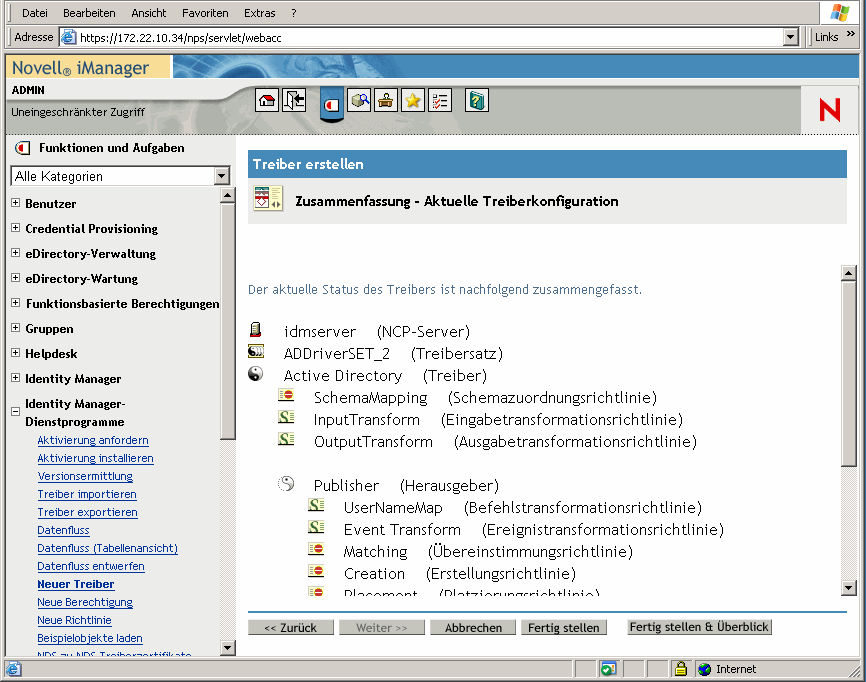Open the iManager Home view
866x682 pixels.
tap(266, 101)
